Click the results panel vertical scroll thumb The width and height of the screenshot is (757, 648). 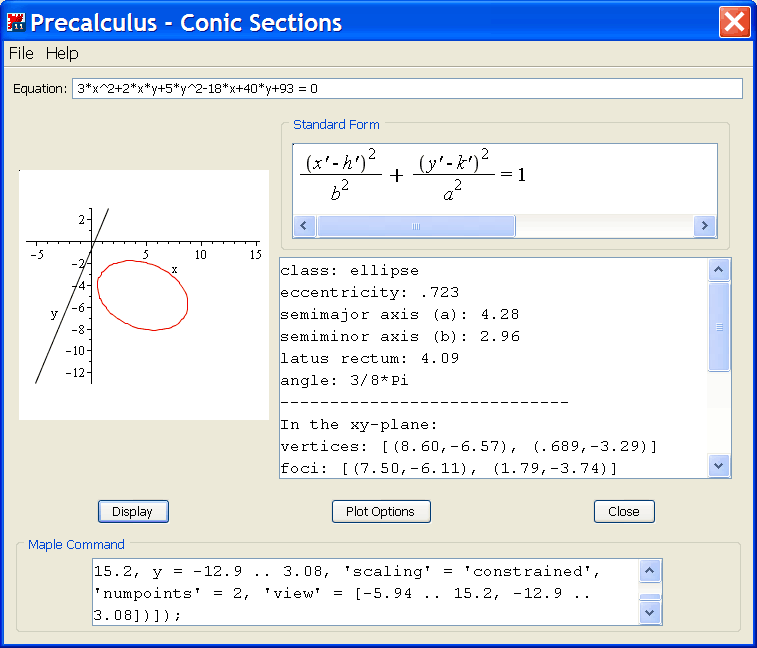click(719, 326)
